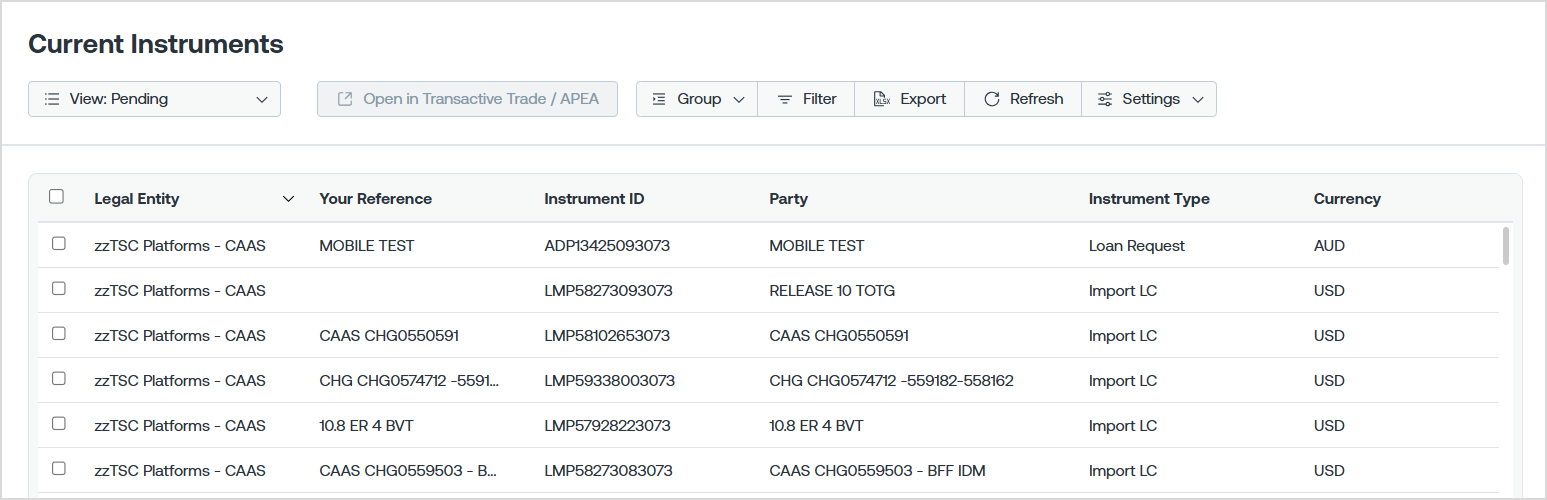Viewport: 1547px width, 500px height.
Task: Sort by the Your Reference column header
Action: pos(376,199)
